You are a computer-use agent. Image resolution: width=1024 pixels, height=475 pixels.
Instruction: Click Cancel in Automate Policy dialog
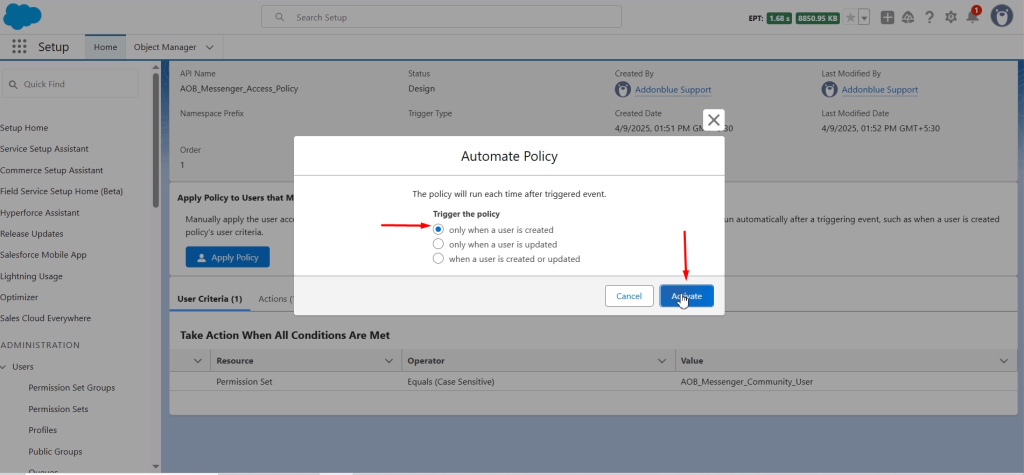click(628, 296)
